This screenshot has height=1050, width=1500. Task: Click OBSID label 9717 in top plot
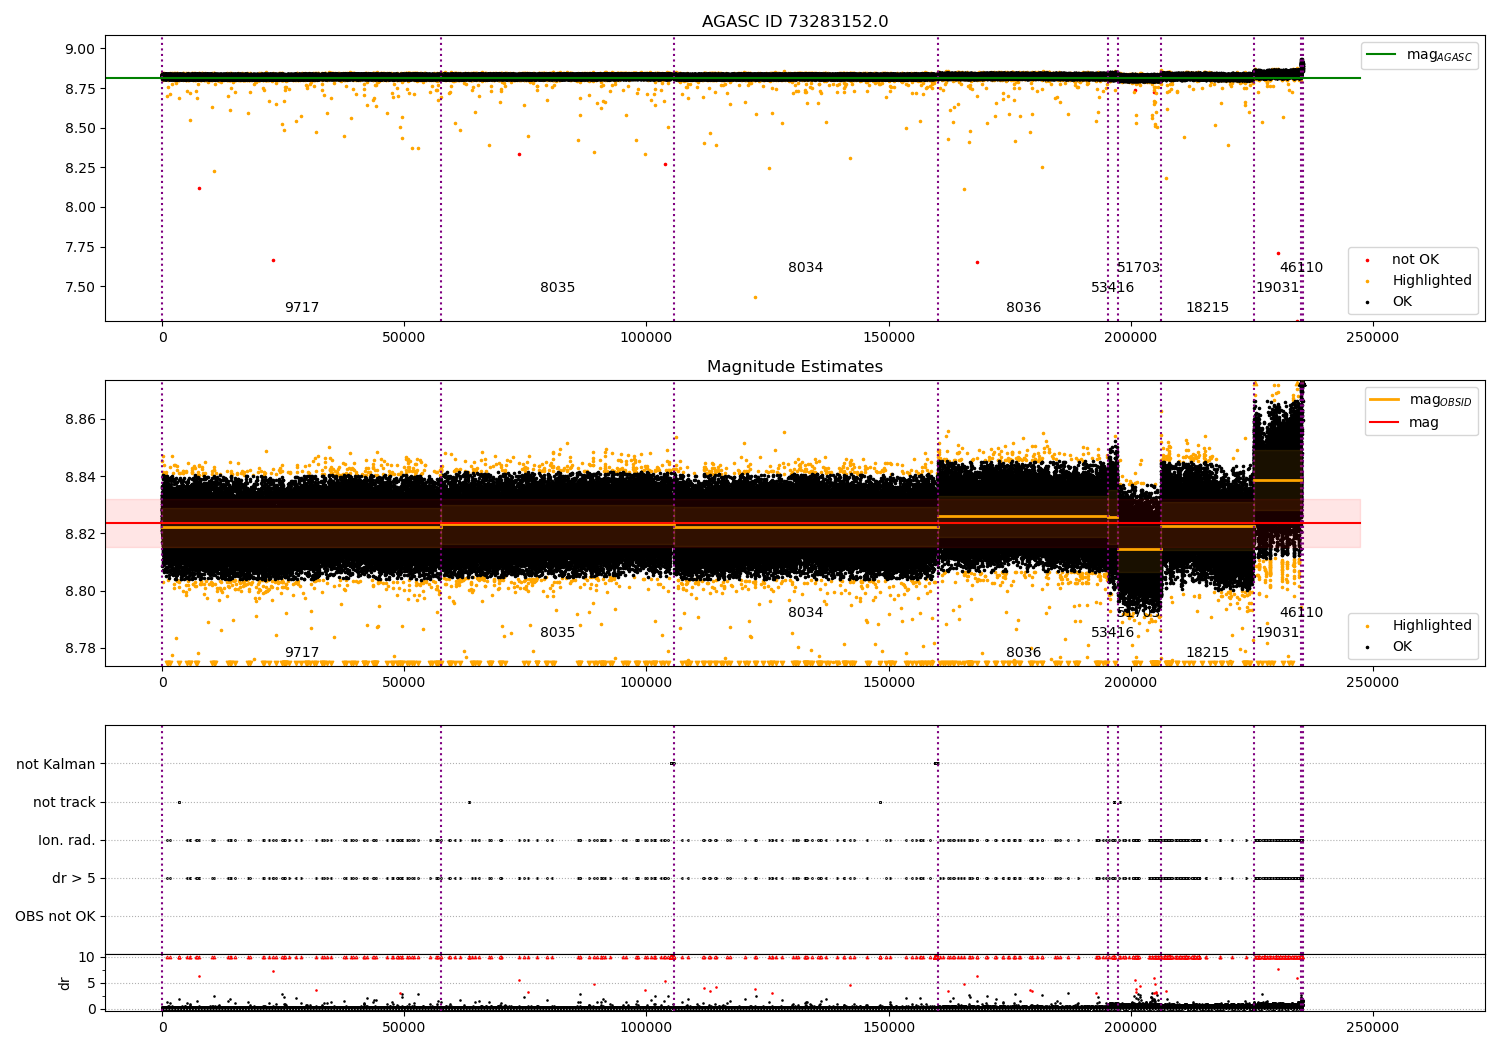click(x=302, y=308)
